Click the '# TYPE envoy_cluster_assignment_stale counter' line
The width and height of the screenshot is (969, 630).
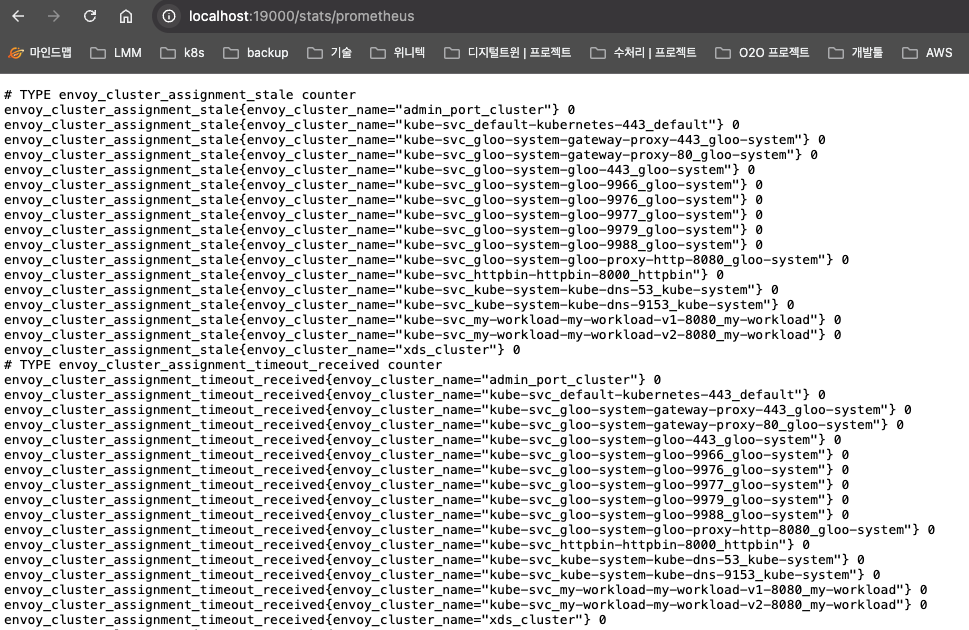180,95
